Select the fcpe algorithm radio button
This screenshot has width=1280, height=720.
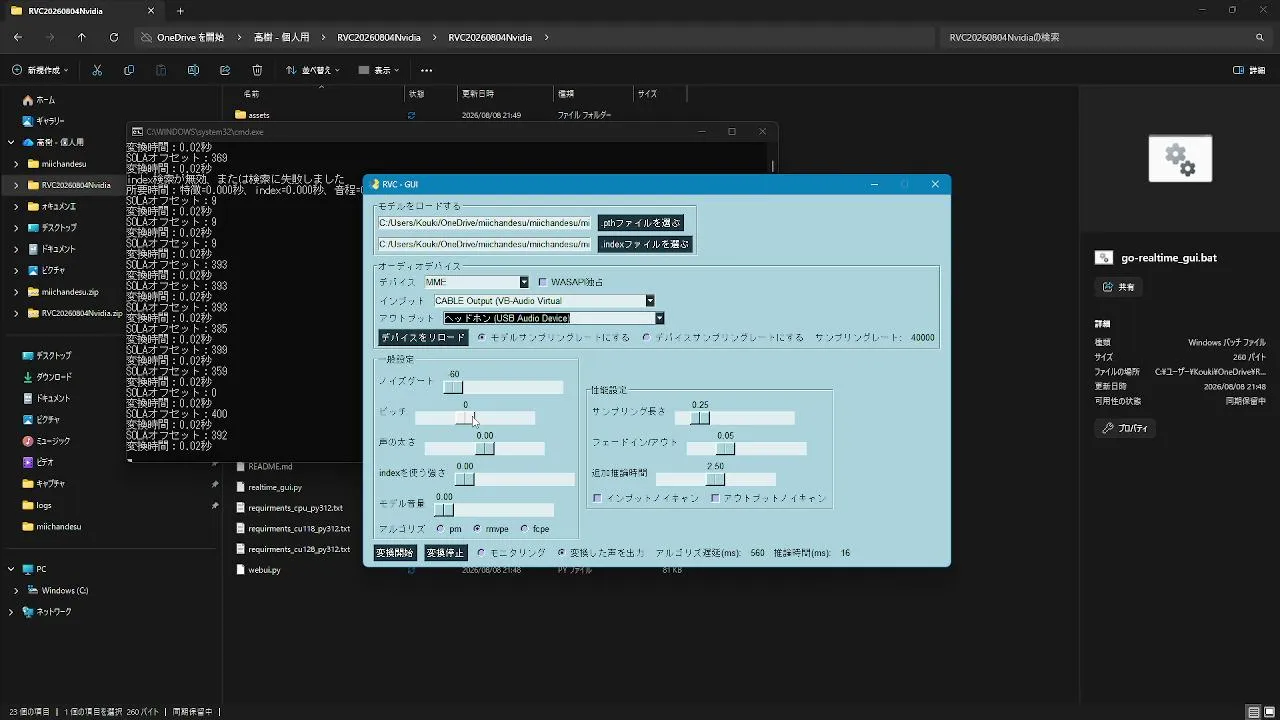click(524, 528)
